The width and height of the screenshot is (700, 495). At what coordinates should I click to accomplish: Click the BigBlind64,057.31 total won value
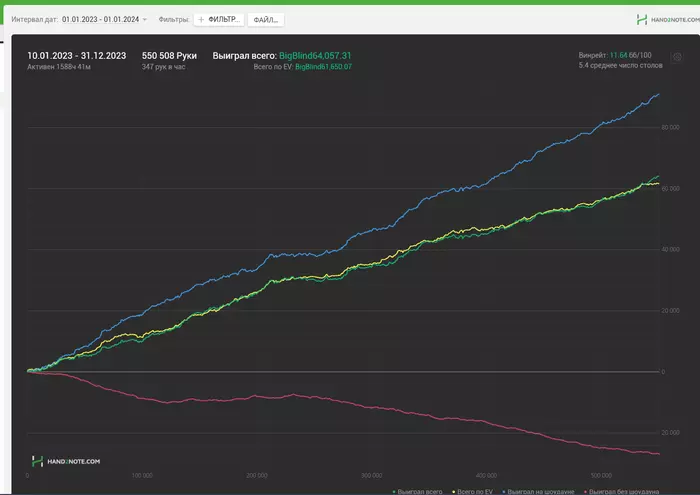click(315, 56)
